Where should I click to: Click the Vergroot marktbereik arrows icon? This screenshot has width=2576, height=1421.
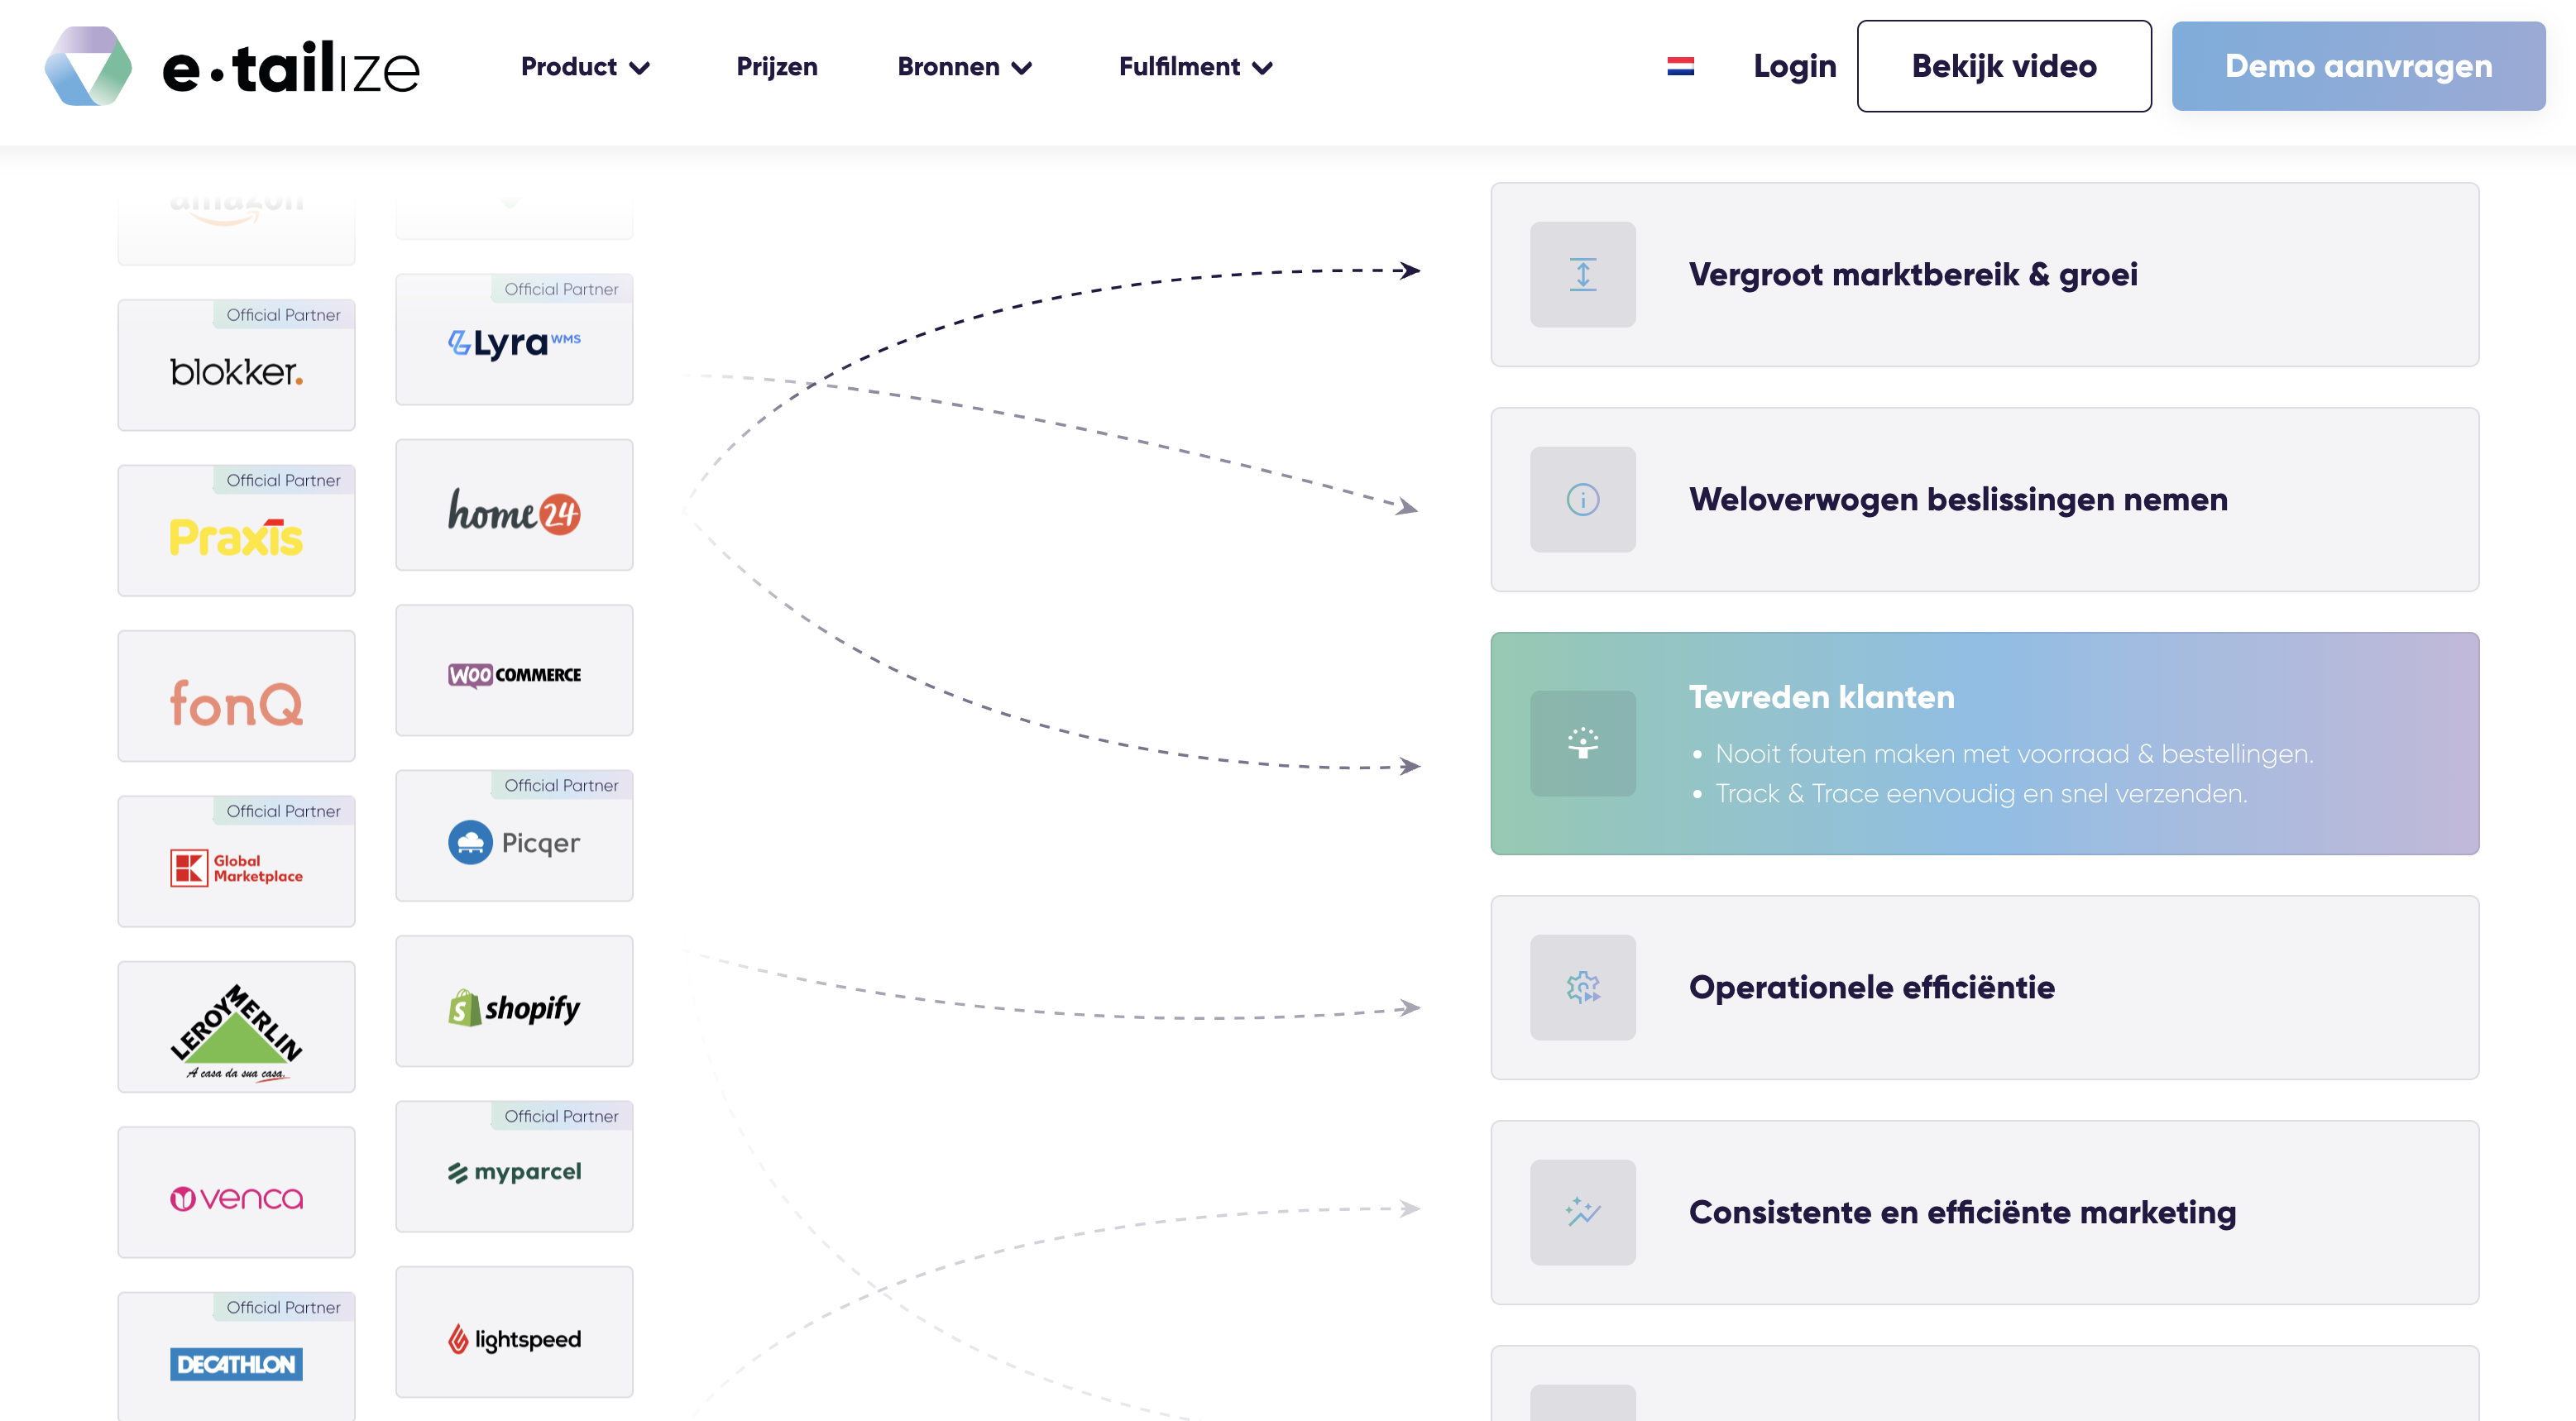coord(1582,274)
